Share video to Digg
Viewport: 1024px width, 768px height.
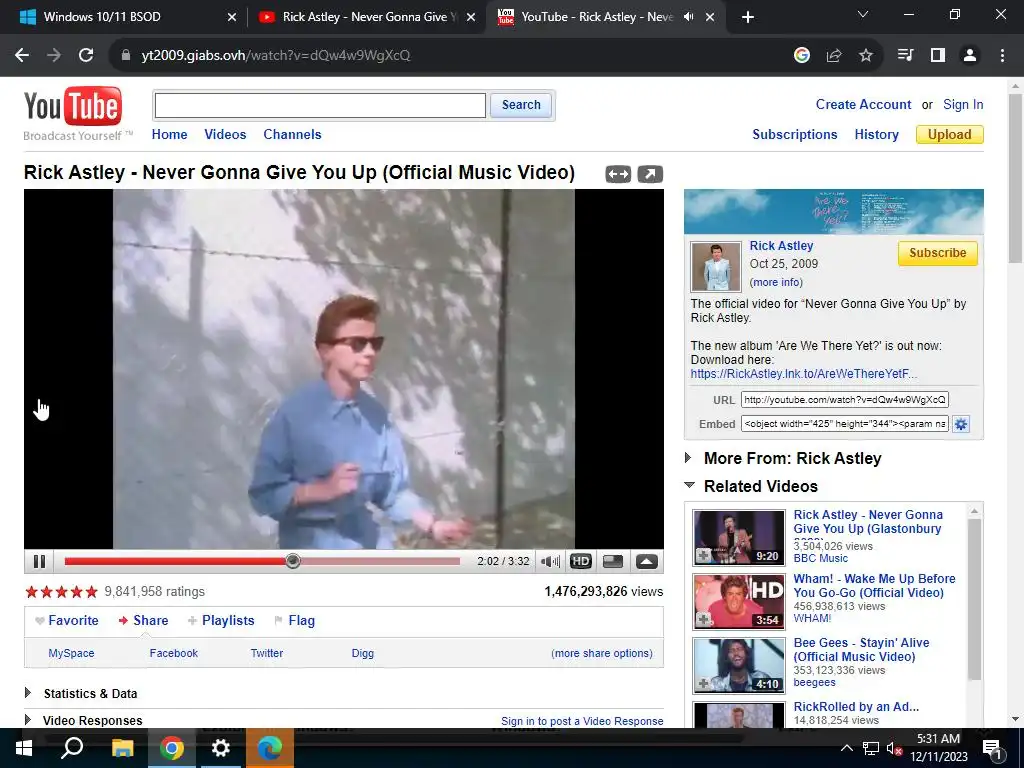(x=362, y=653)
